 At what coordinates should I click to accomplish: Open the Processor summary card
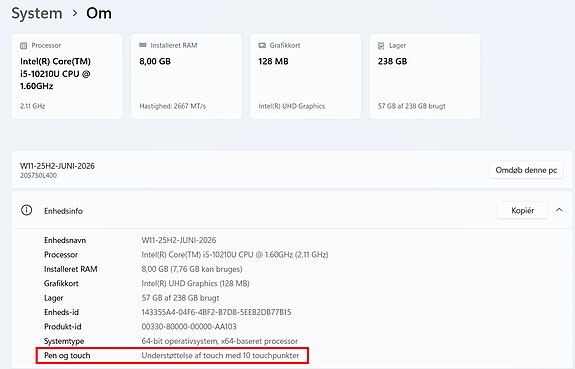coord(67,76)
